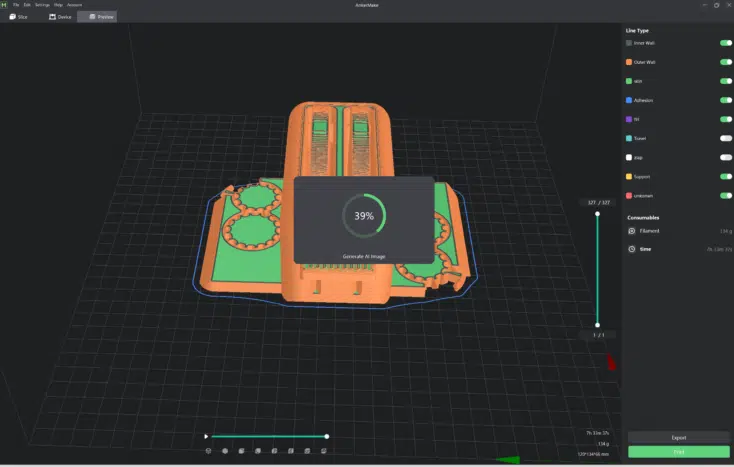Turn off Adhesion line type

click(725, 100)
